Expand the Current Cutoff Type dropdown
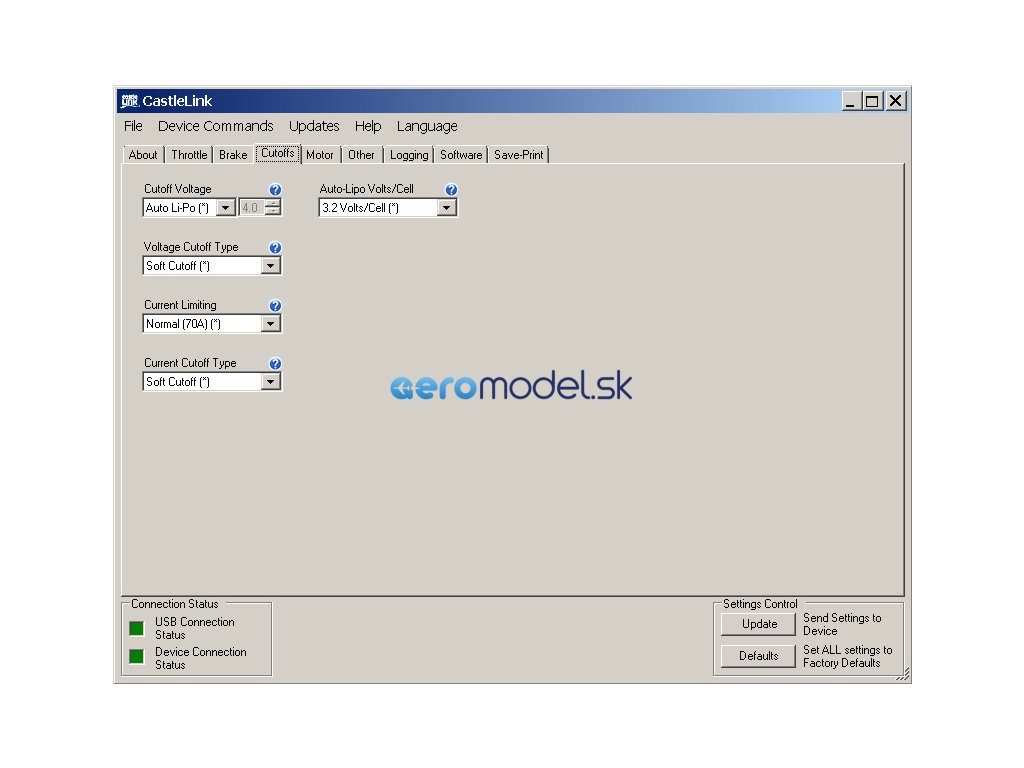Screen dimensions: 1024x768 coord(270,382)
